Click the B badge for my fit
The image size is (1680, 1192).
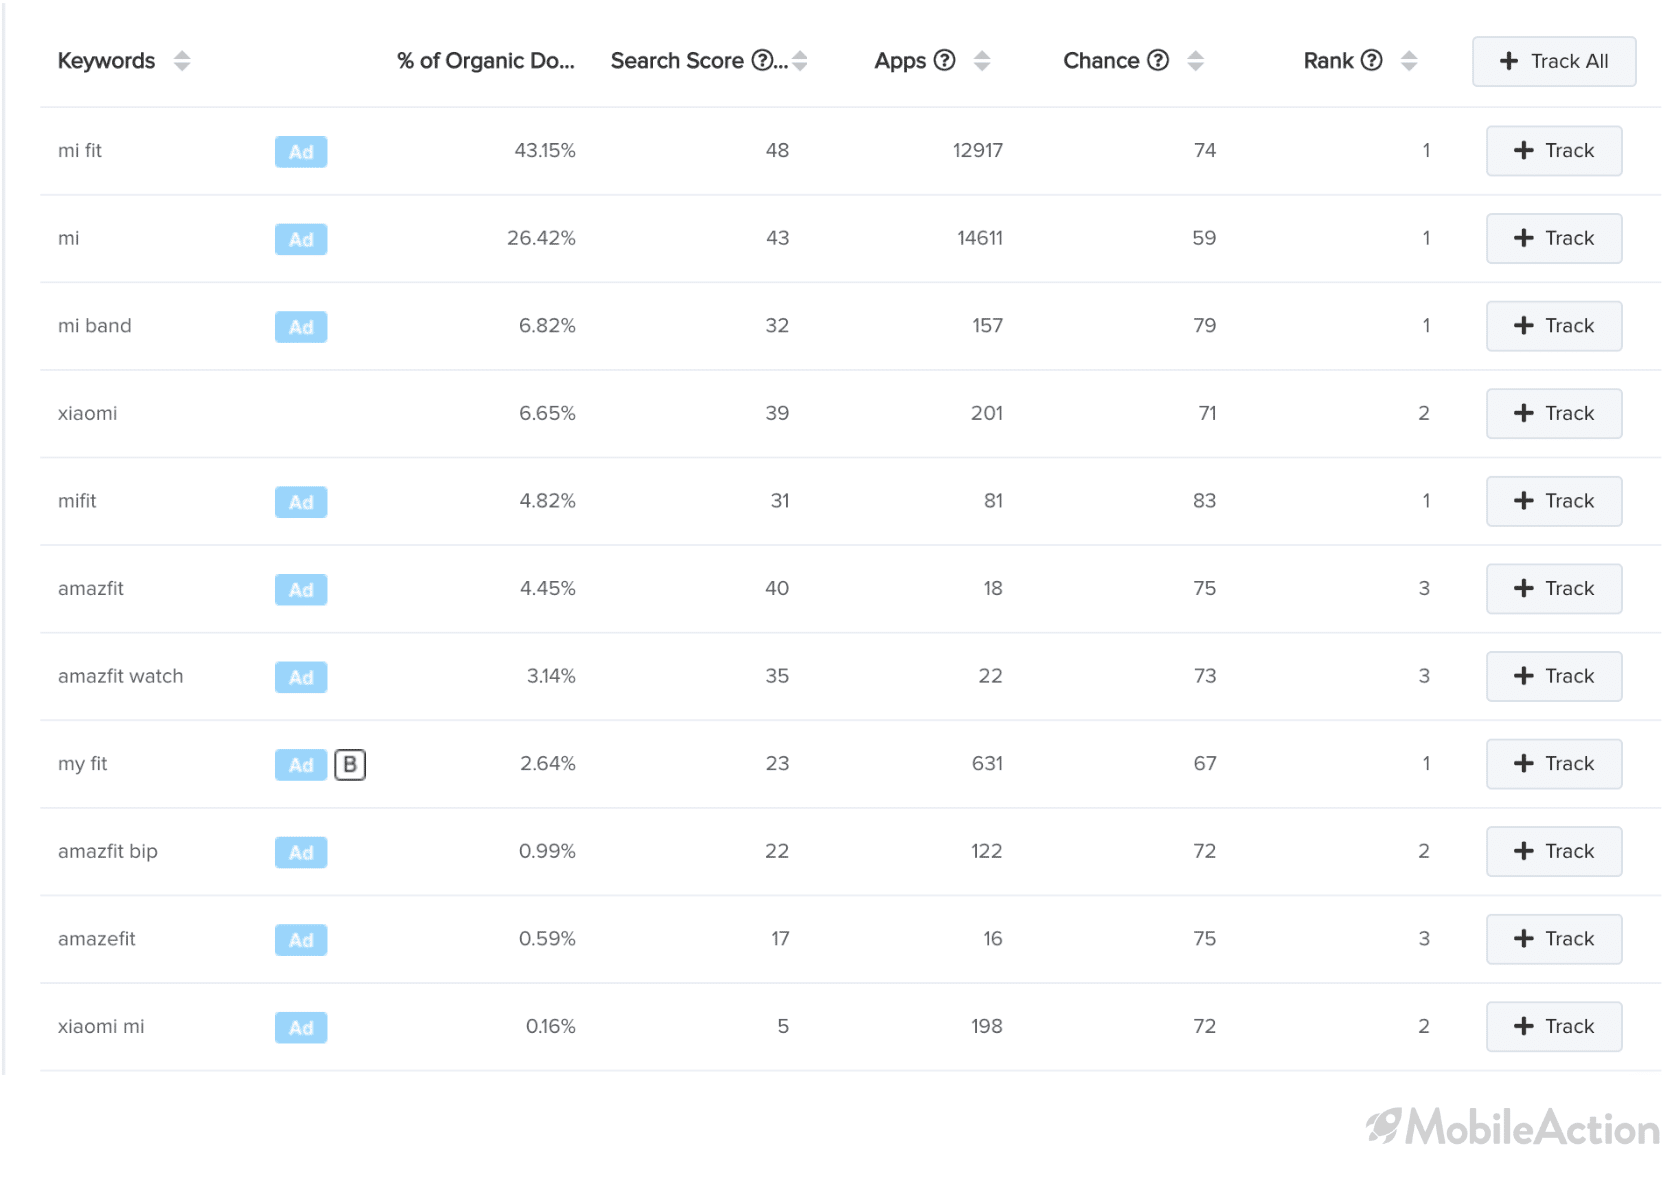coord(350,765)
